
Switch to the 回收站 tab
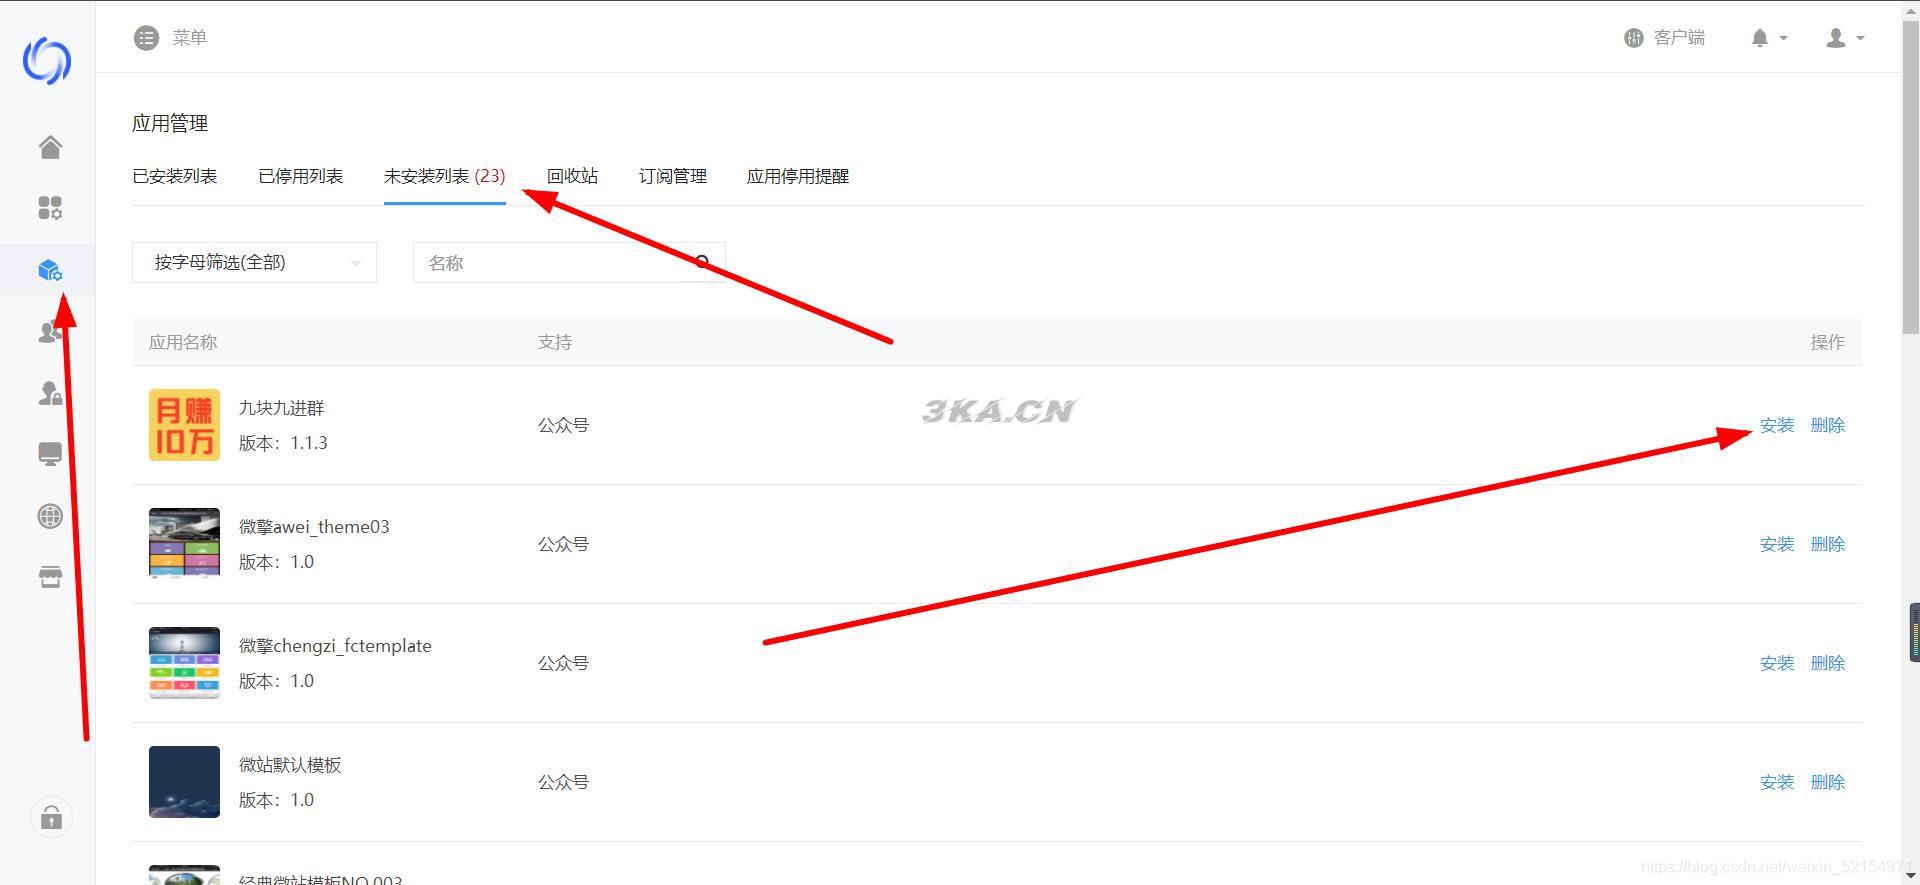click(572, 176)
